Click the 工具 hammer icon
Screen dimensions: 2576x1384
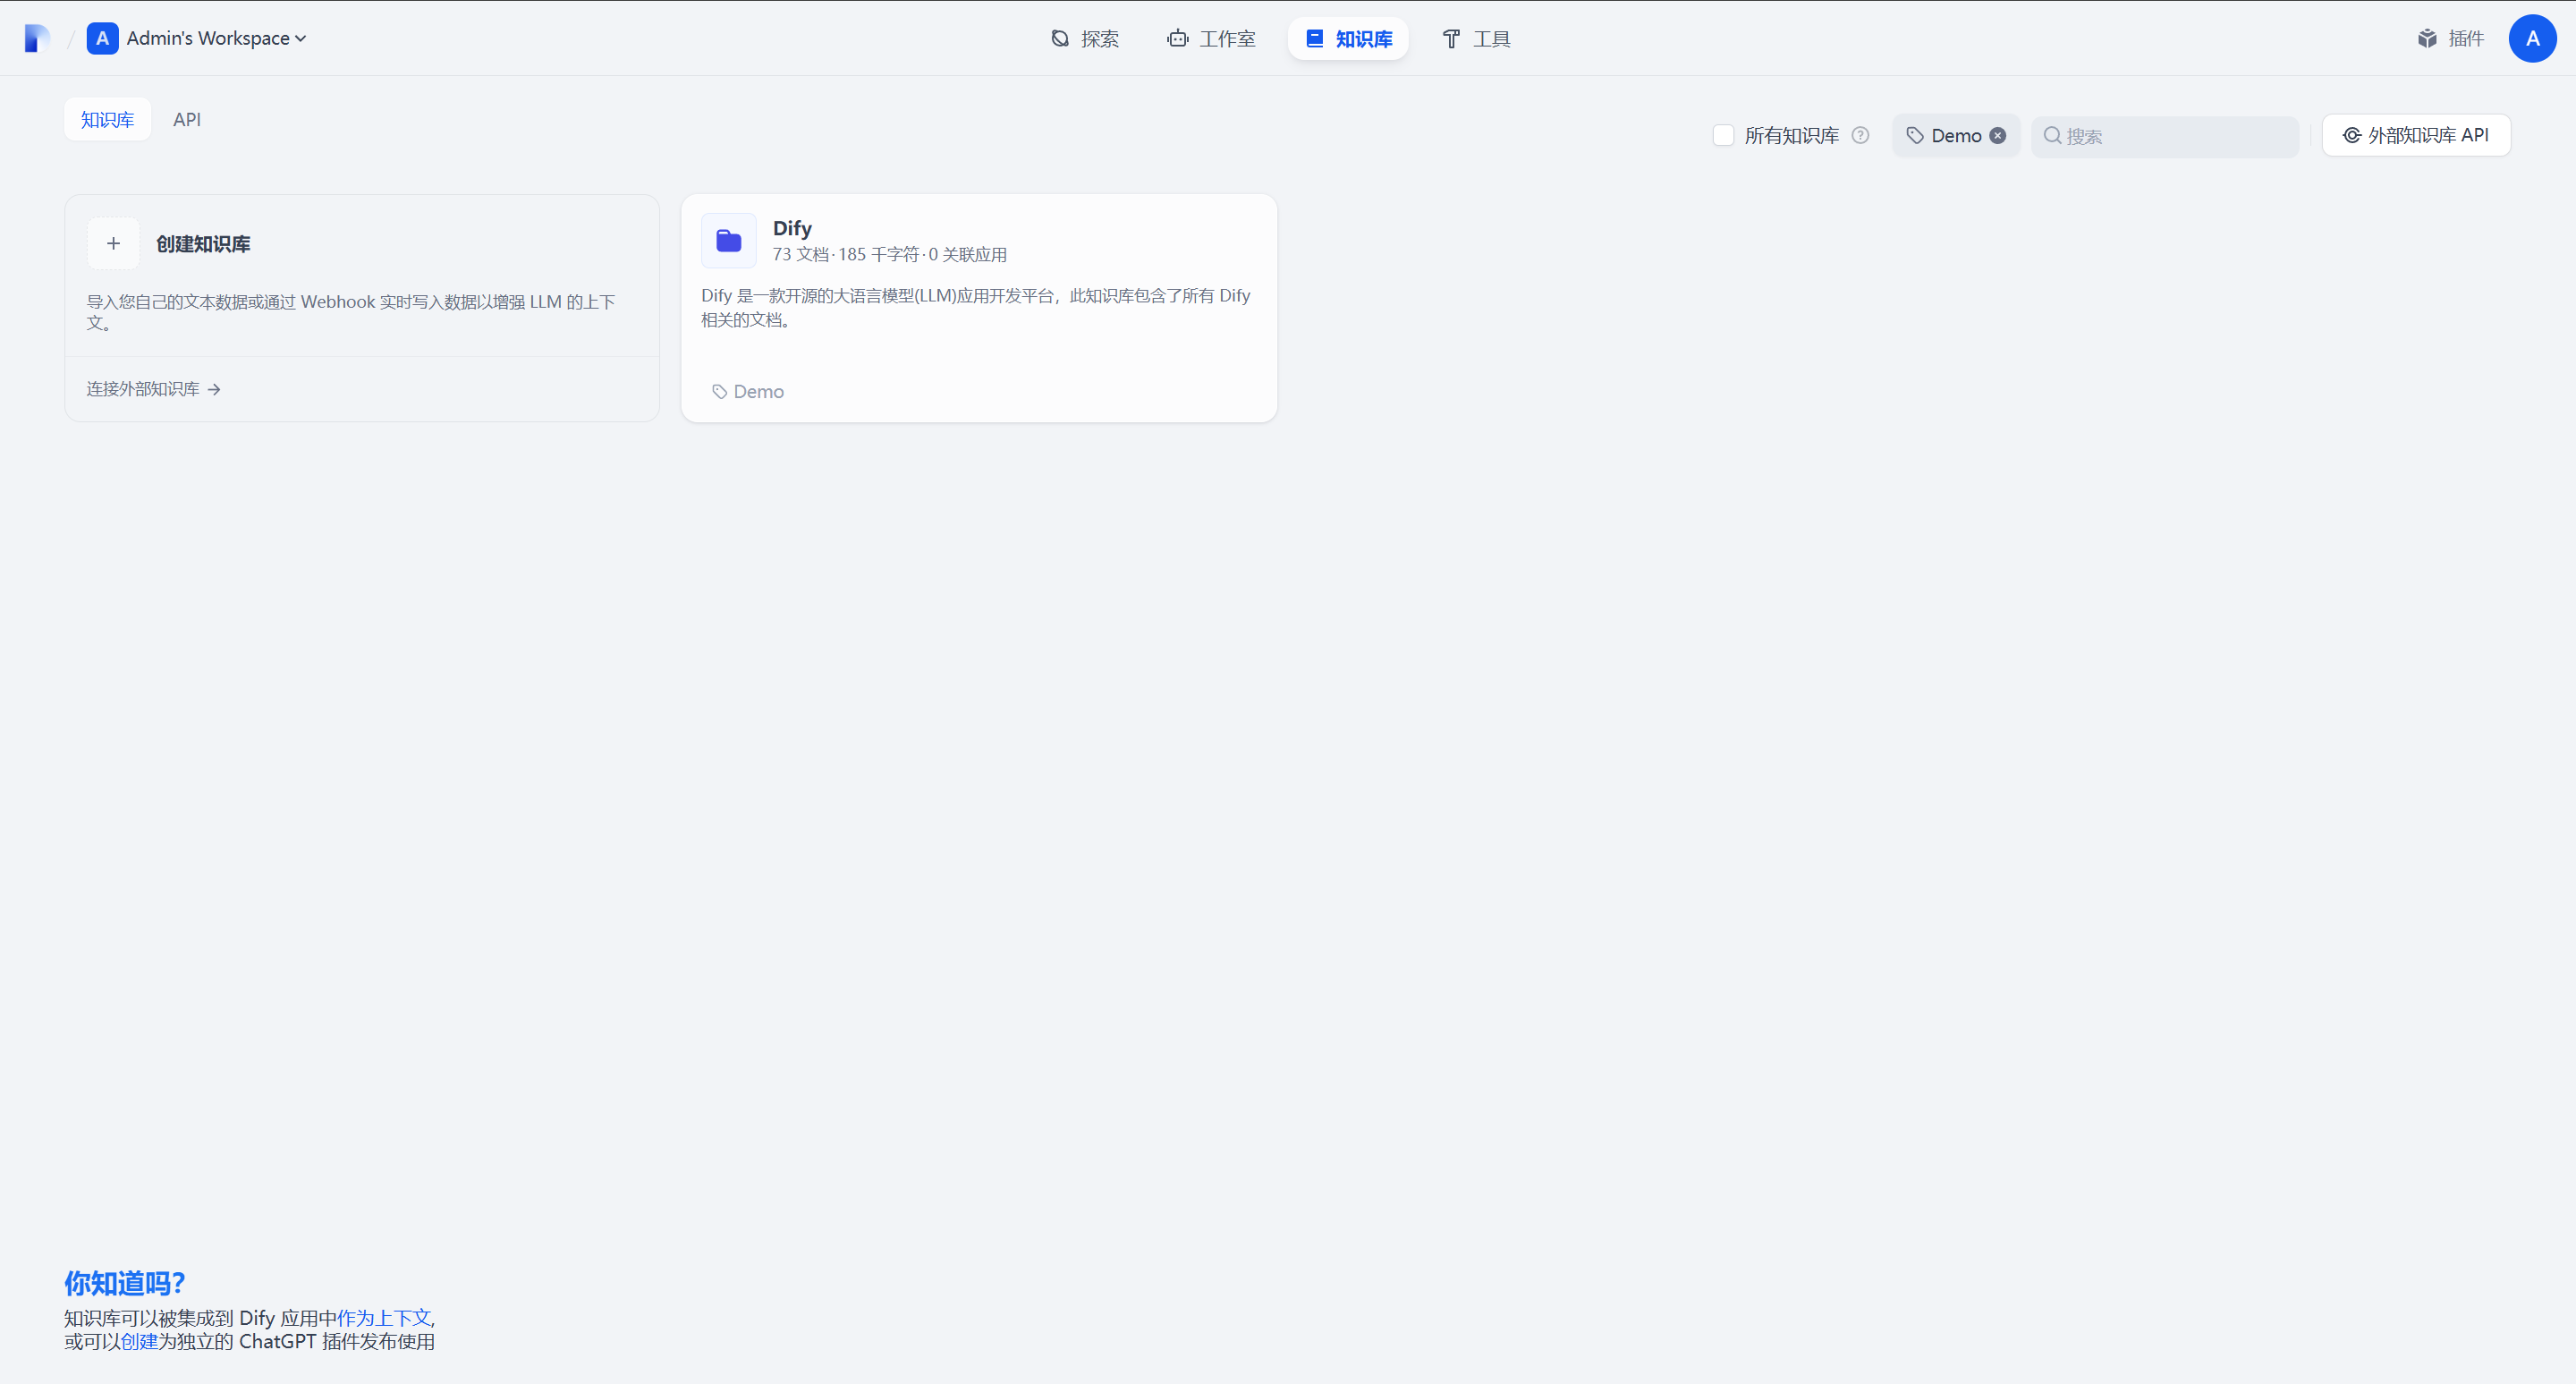pyautogui.click(x=1451, y=38)
